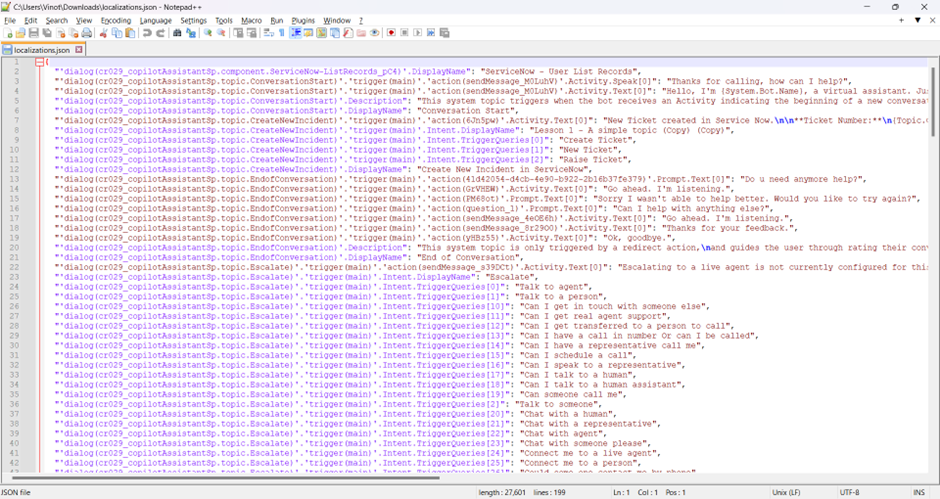Click the plus new tab button
Image resolution: width=940 pixels, height=499 pixels.
pos(901,20)
